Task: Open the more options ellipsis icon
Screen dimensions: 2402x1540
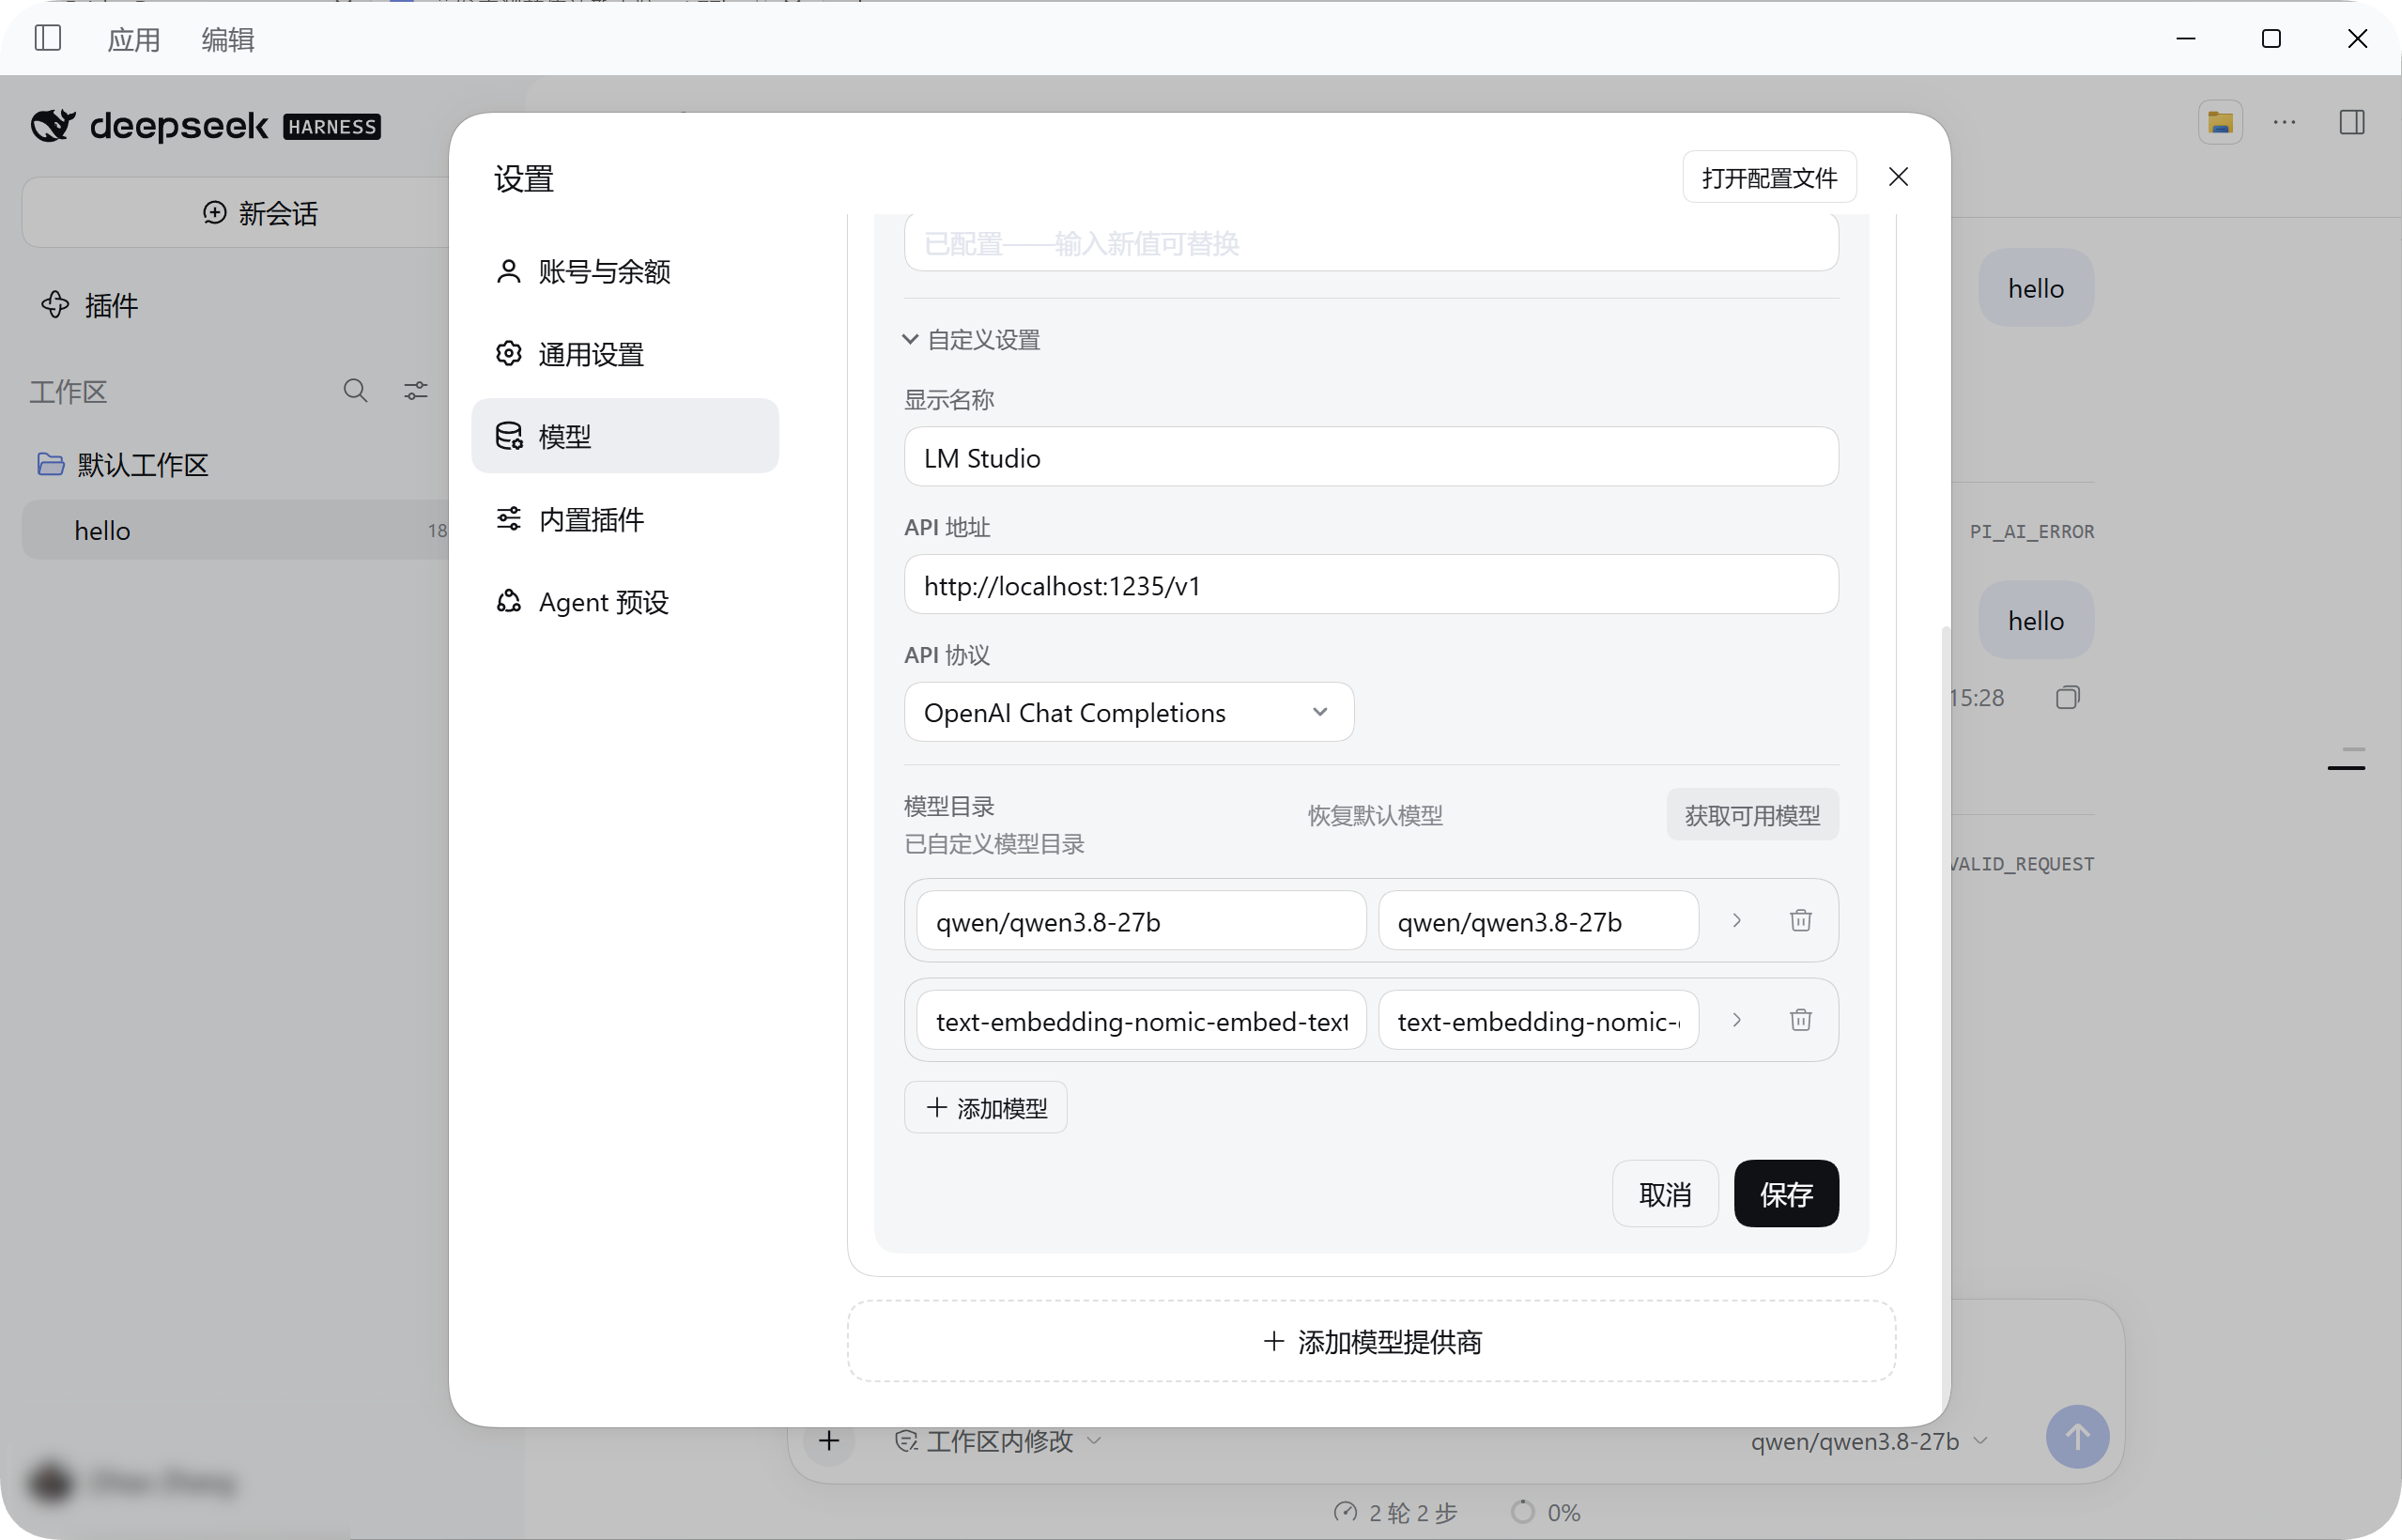Action: point(2284,122)
